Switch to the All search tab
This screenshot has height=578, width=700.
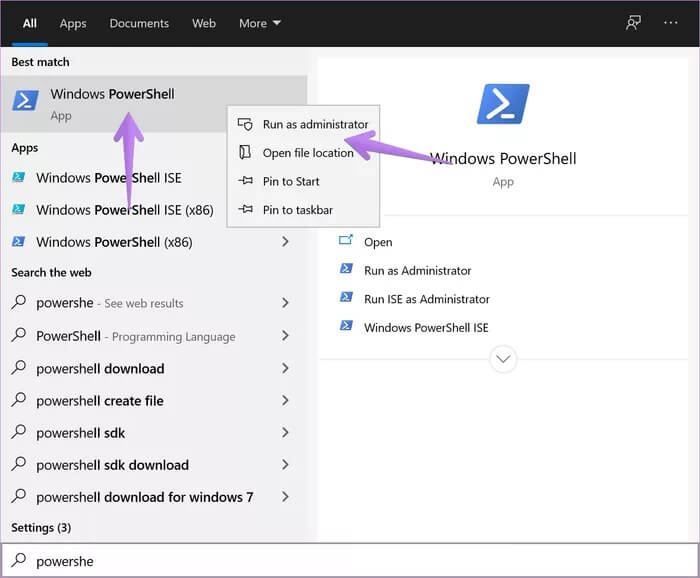click(29, 23)
